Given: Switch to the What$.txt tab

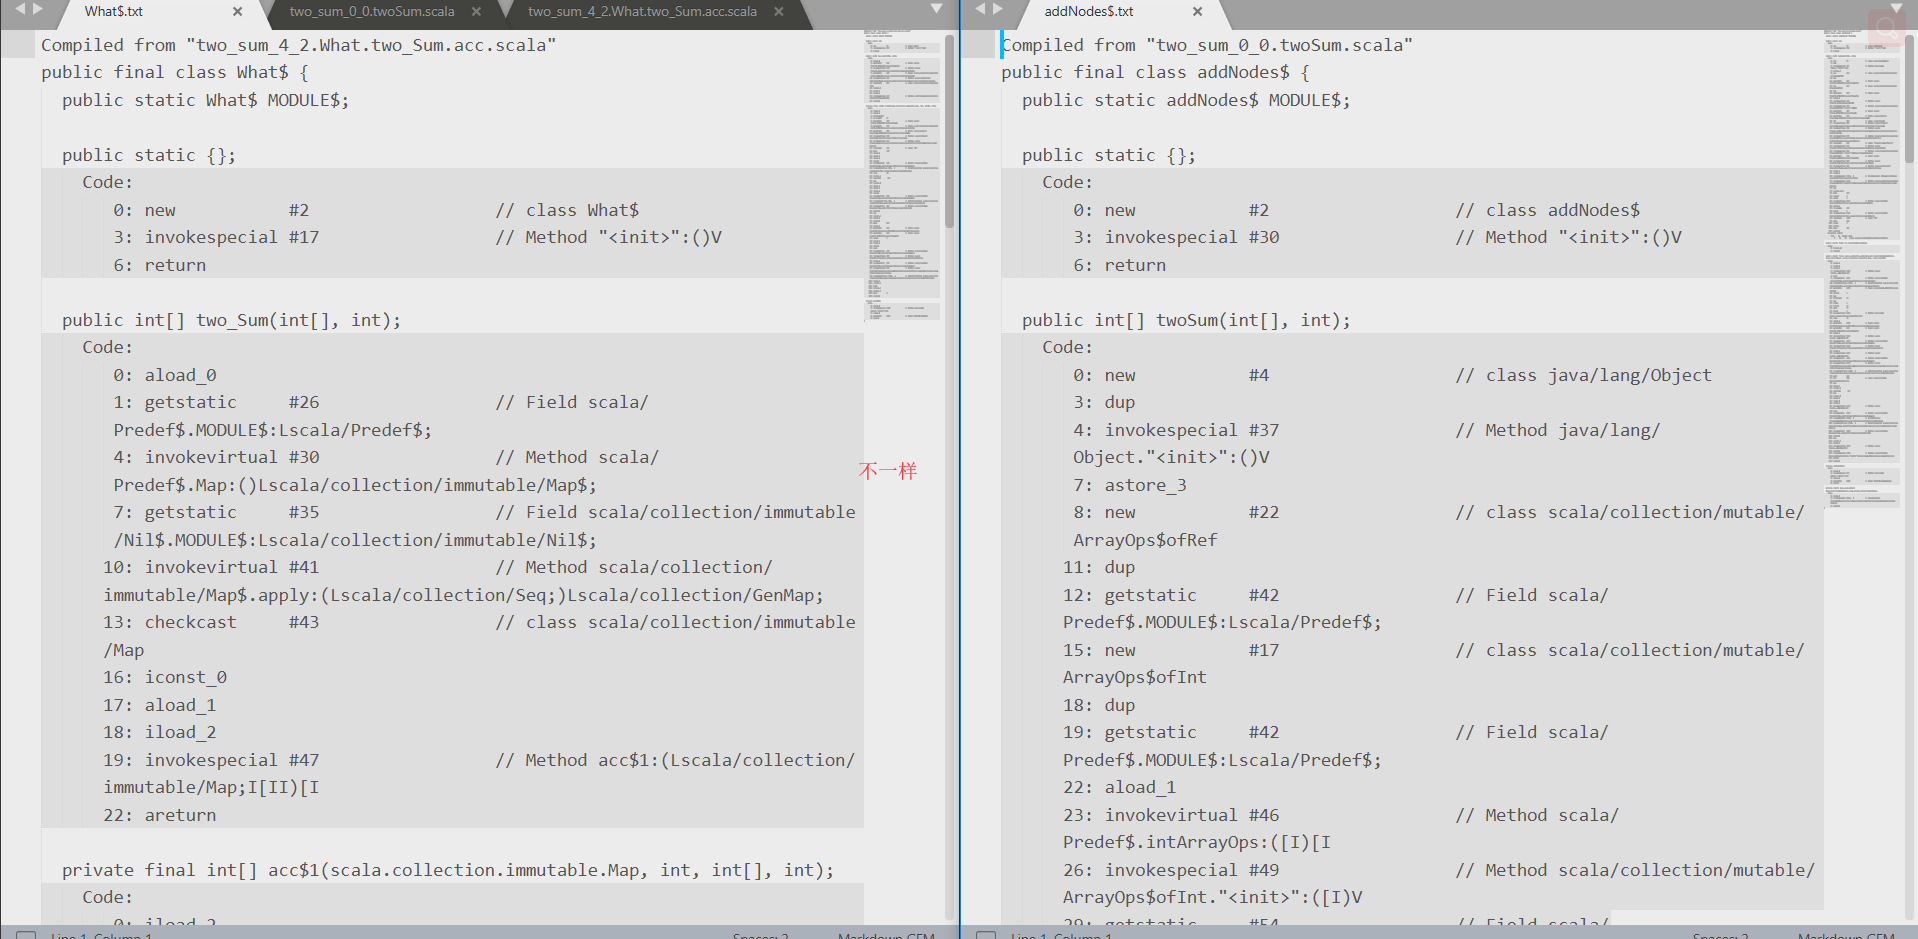Looking at the screenshot, I should click(114, 12).
